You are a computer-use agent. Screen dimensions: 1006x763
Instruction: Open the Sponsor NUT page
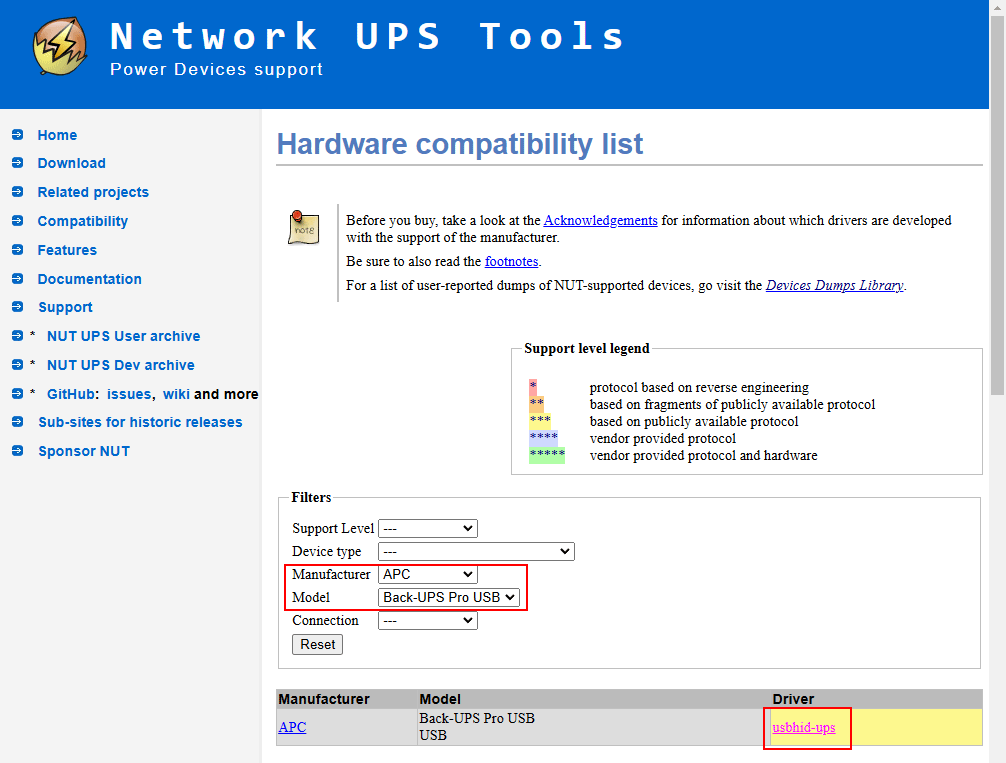click(x=84, y=450)
